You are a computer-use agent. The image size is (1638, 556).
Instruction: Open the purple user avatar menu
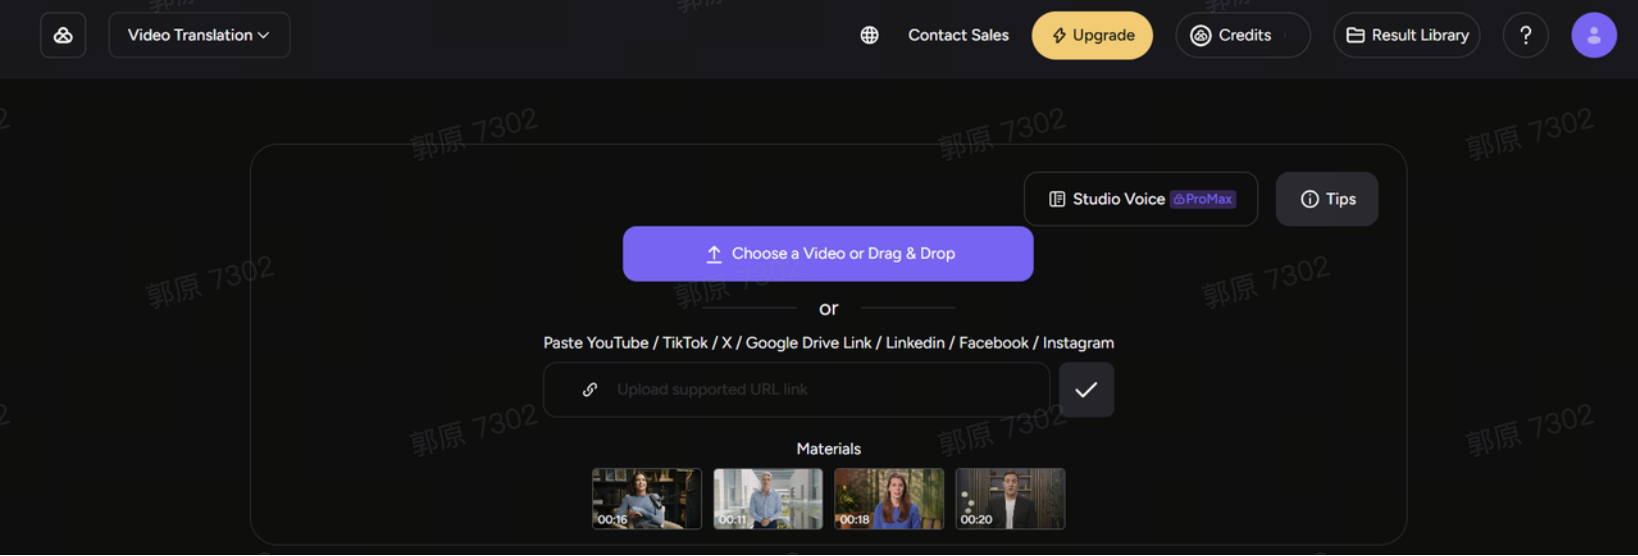point(1593,35)
